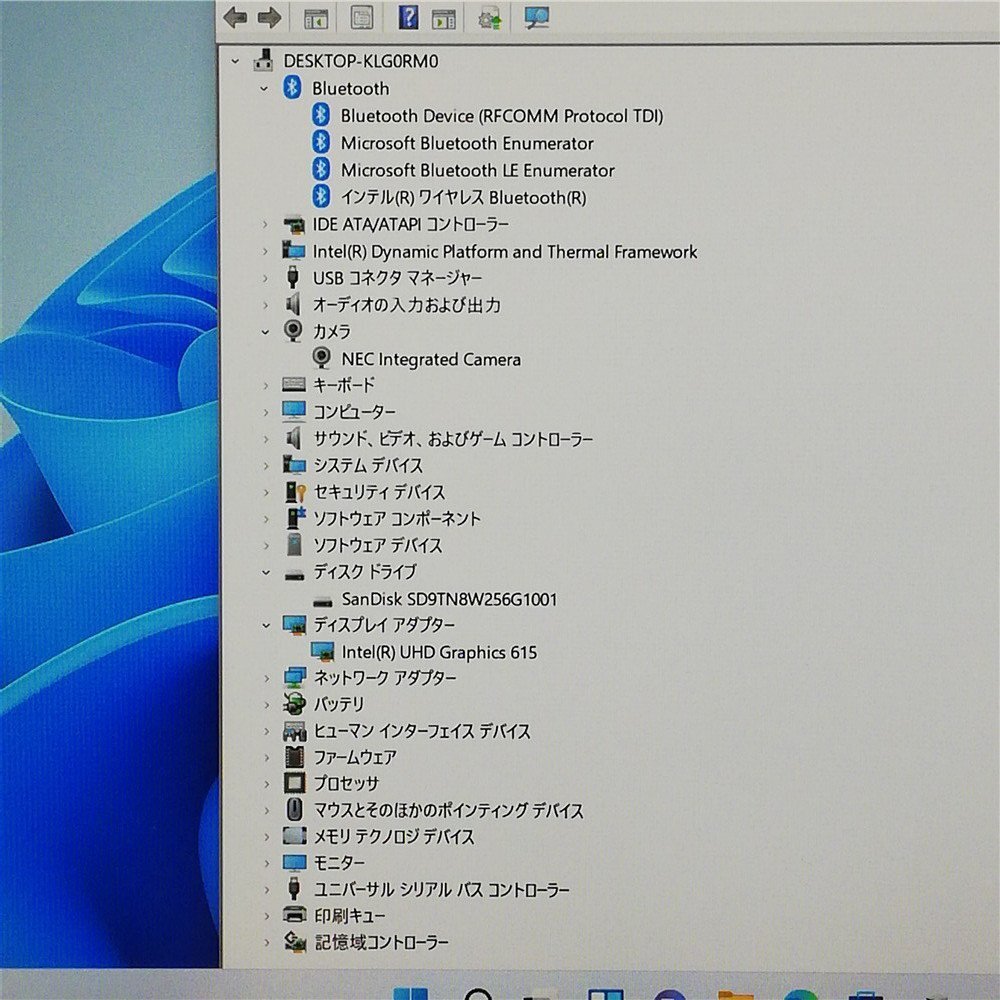Select the コンピューター category label
1000x1000 pixels.
click(x=355, y=412)
